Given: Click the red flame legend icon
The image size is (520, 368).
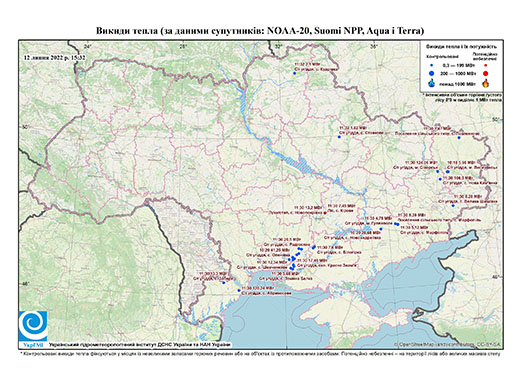Looking at the screenshot, I should click(486, 83).
